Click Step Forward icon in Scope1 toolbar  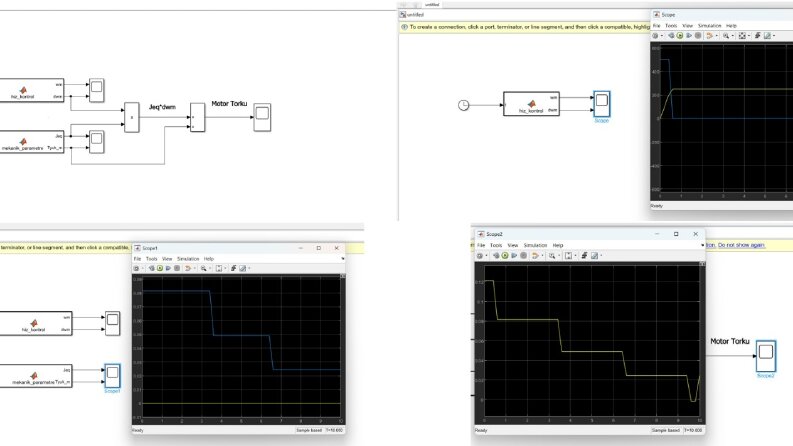coord(168,268)
